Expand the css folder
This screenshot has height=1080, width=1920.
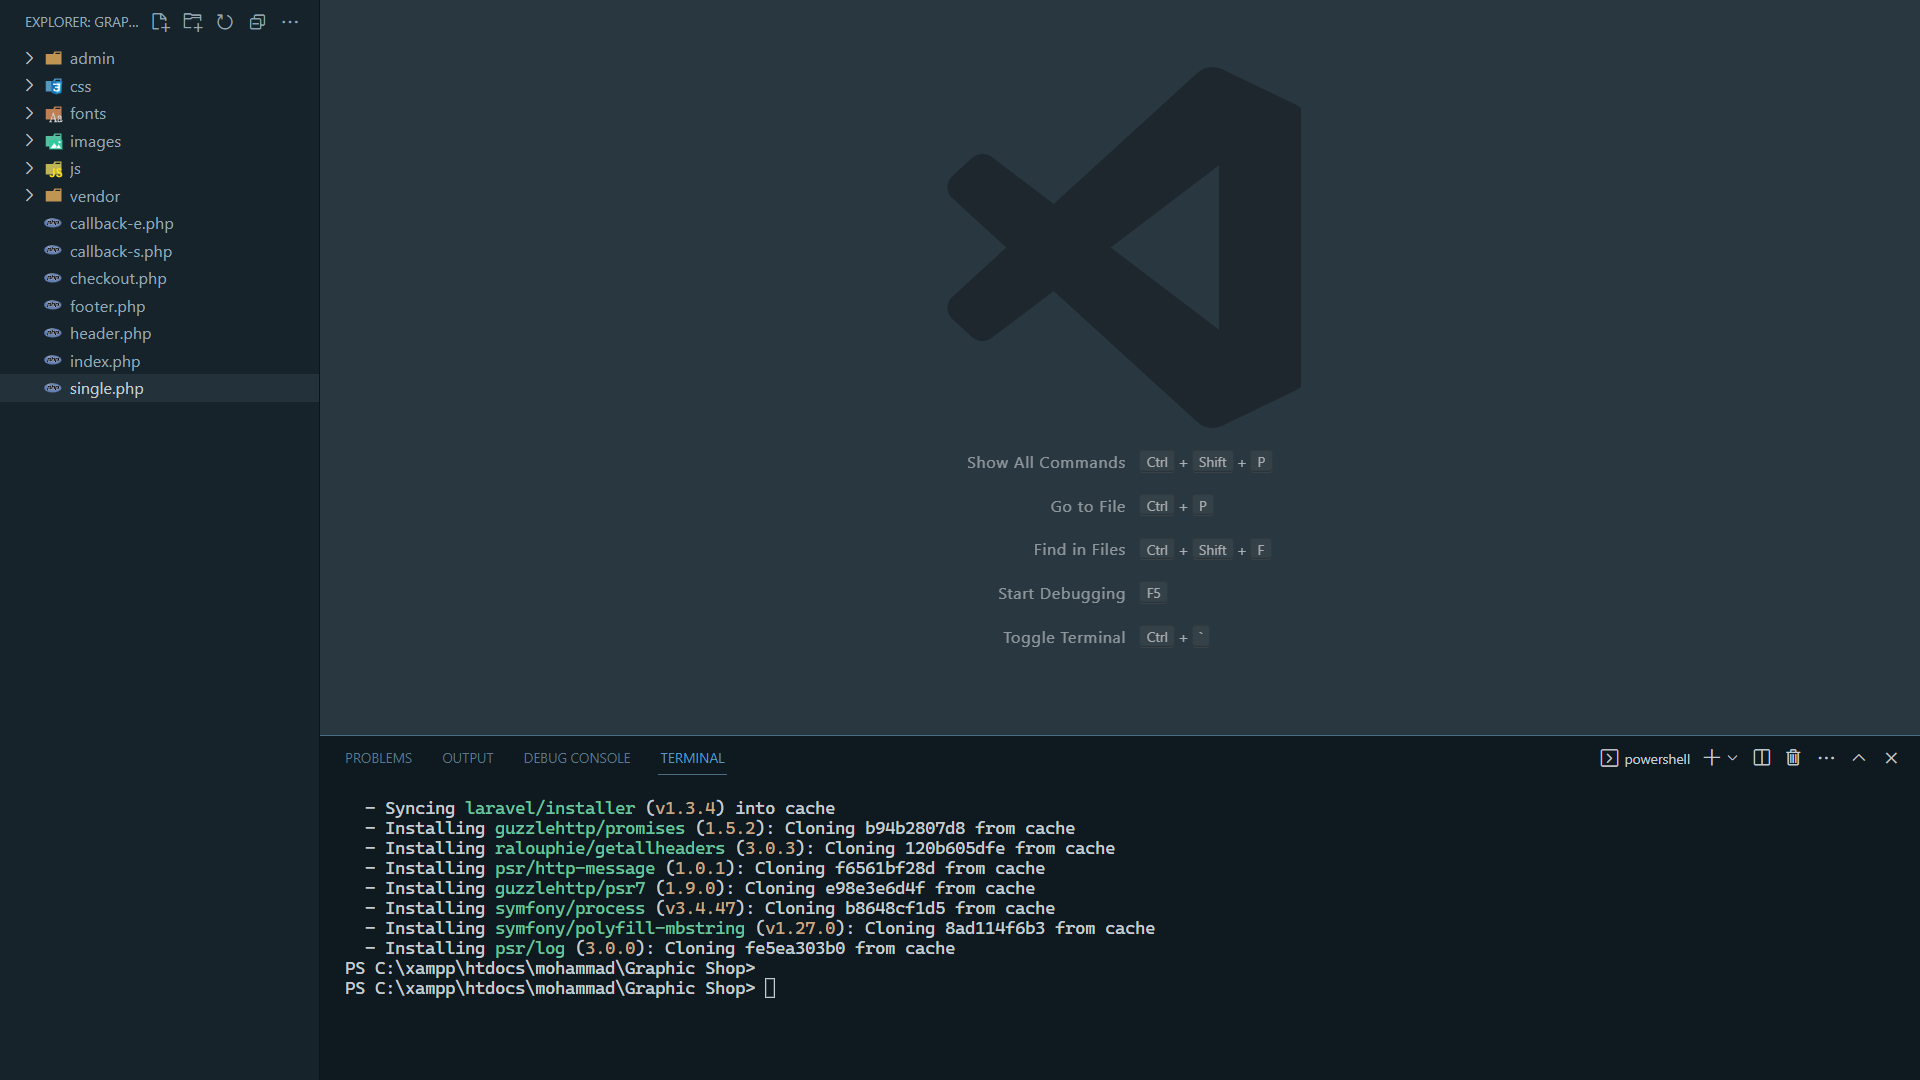pyautogui.click(x=29, y=86)
